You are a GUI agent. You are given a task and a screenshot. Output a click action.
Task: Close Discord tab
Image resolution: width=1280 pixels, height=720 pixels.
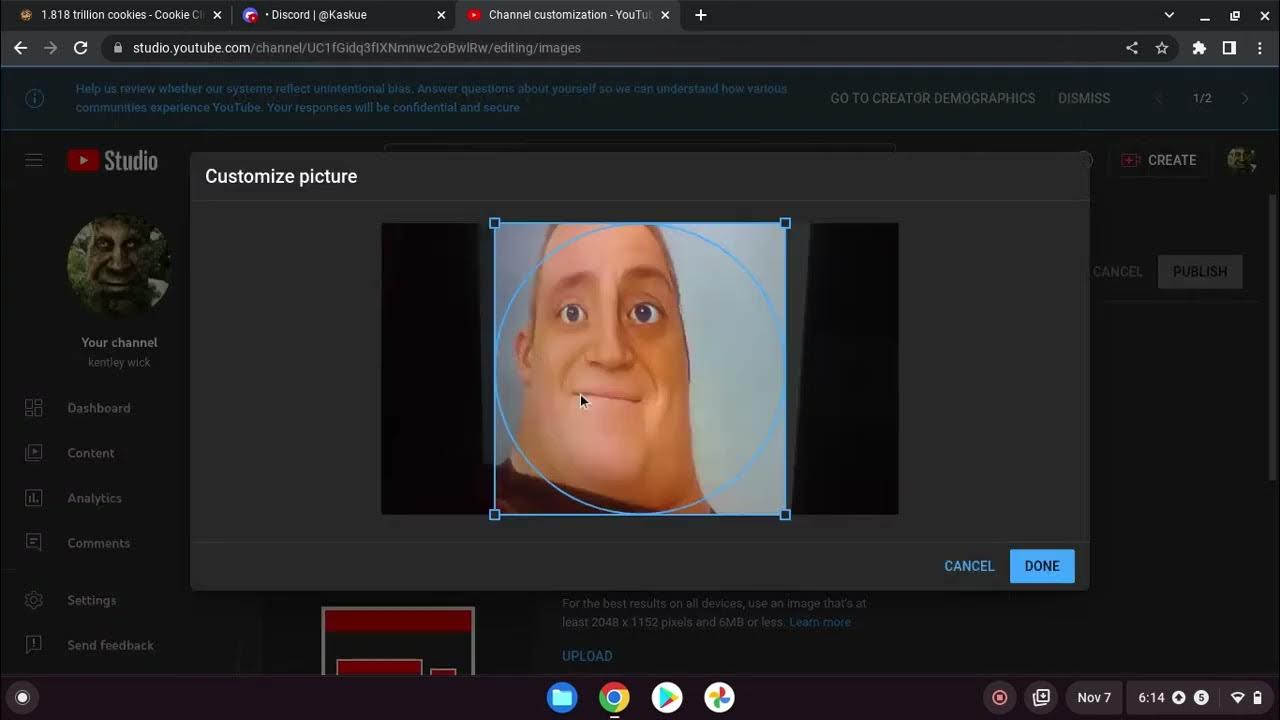[x=441, y=15]
